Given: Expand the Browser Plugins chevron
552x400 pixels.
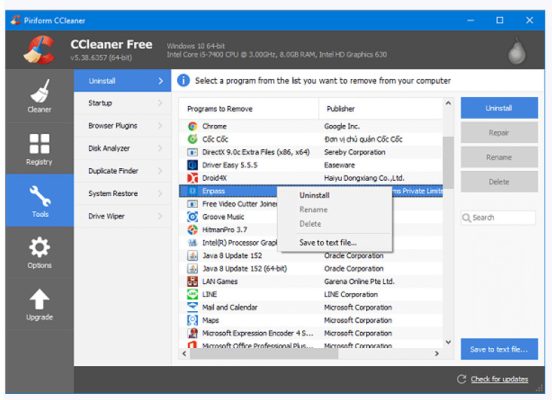Looking at the screenshot, I should pyautogui.click(x=160, y=125).
